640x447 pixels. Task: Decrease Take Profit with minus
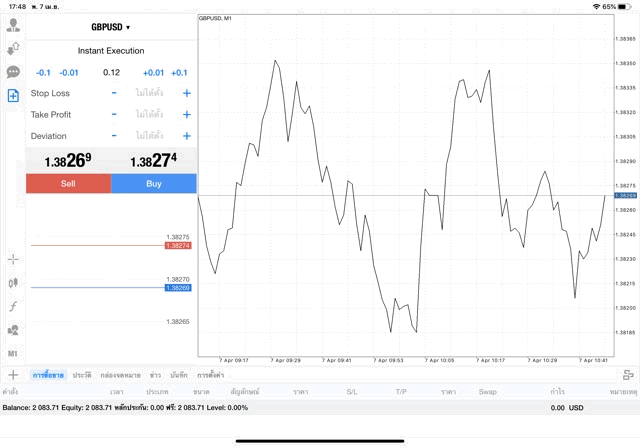click(x=114, y=115)
